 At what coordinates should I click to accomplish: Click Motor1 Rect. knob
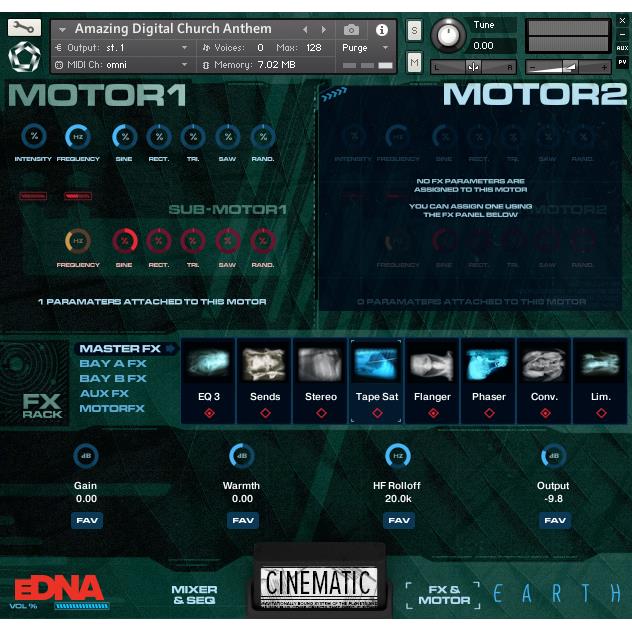click(x=159, y=137)
